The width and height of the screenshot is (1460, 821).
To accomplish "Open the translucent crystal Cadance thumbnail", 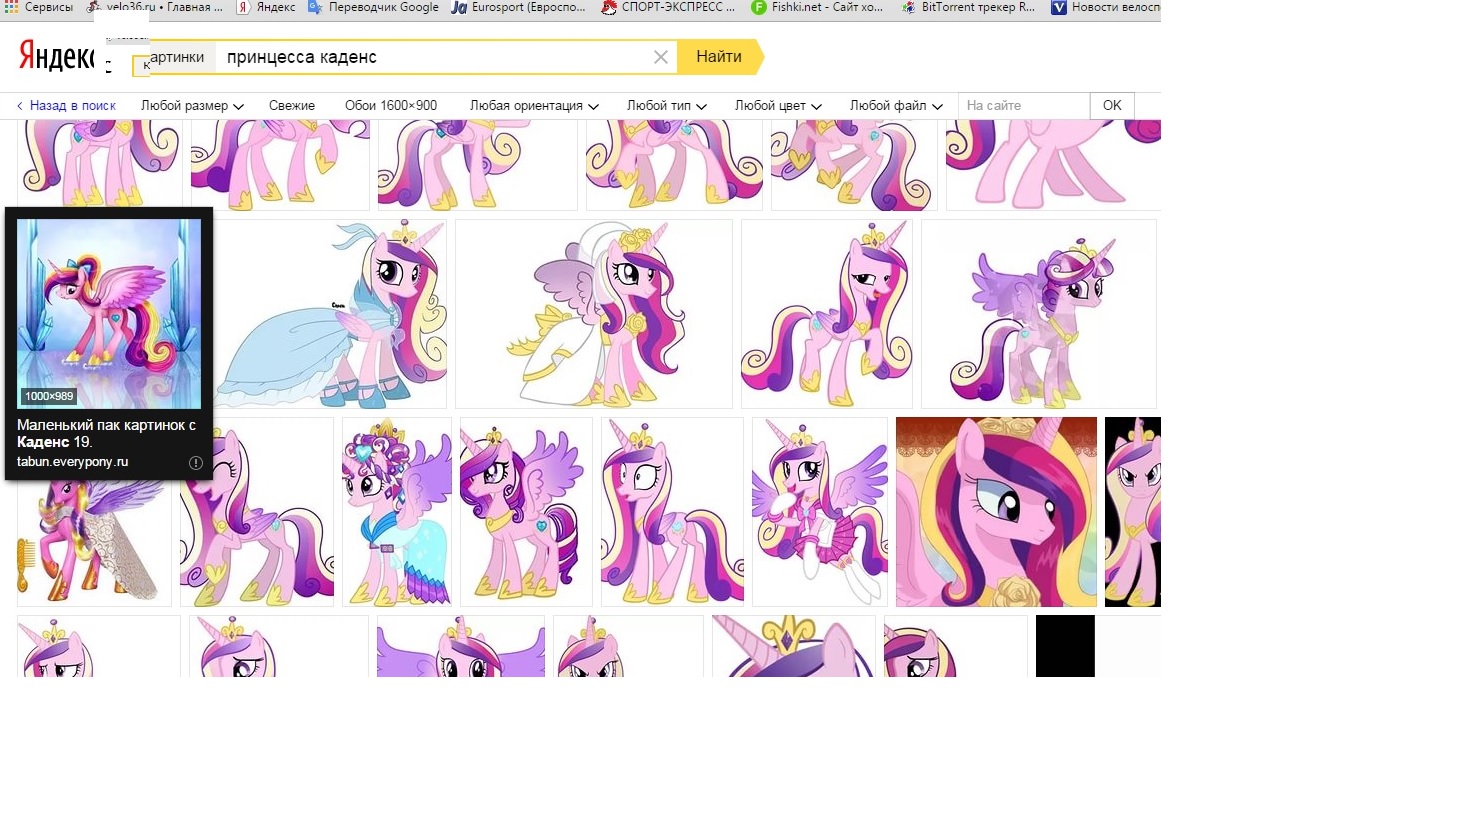I will tap(1039, 314).
